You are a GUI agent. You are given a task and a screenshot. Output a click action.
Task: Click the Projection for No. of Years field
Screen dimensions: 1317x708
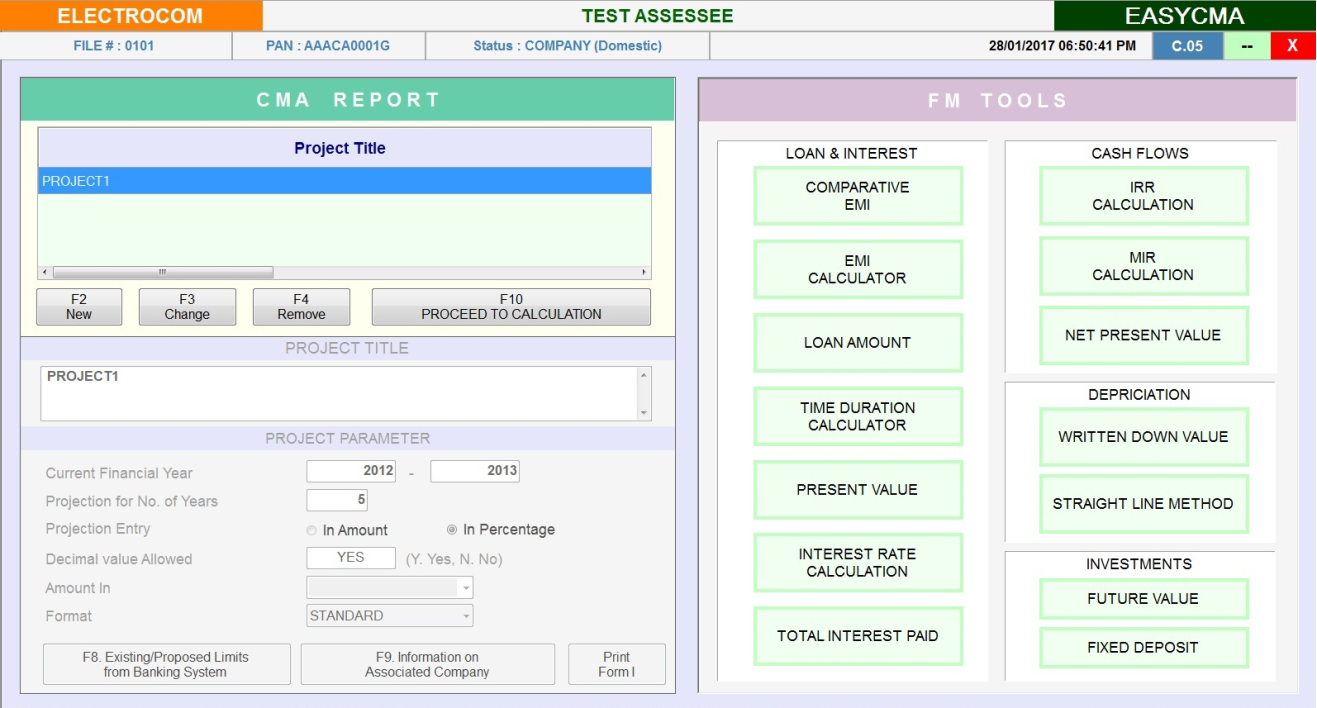337,500
